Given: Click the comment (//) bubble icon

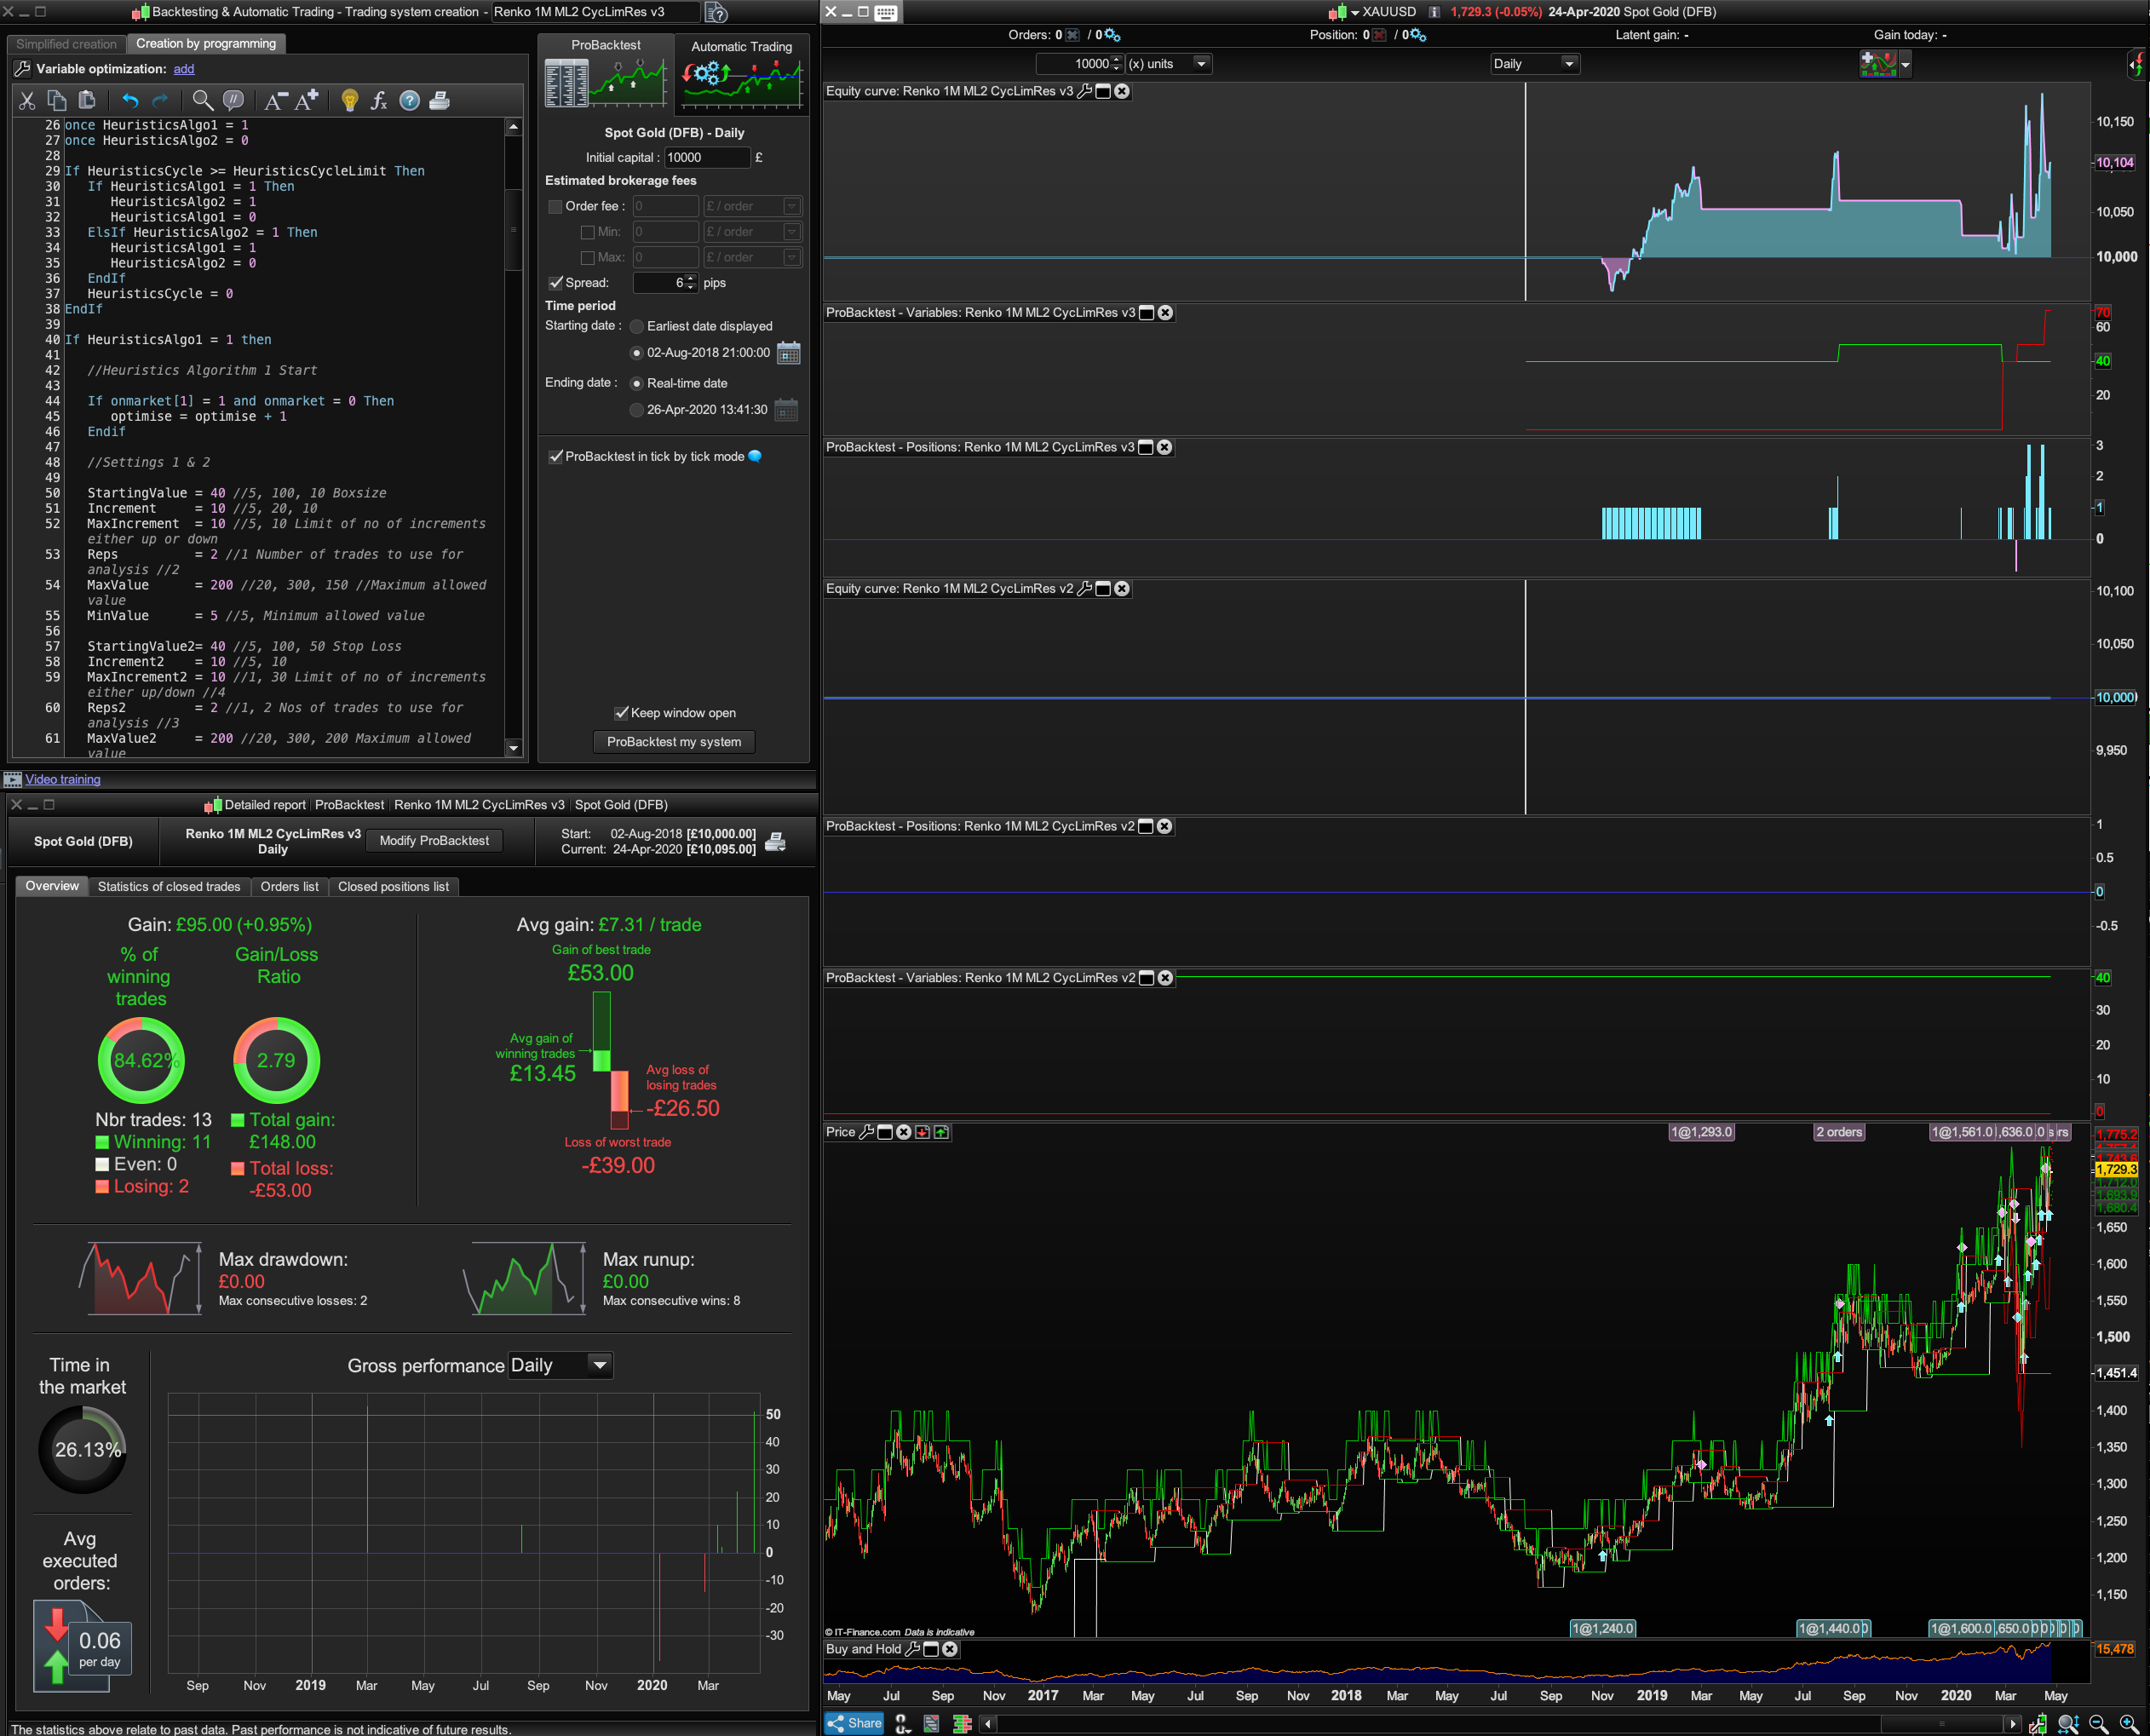Looking at the screenshot, I should [x=234, y=101].
